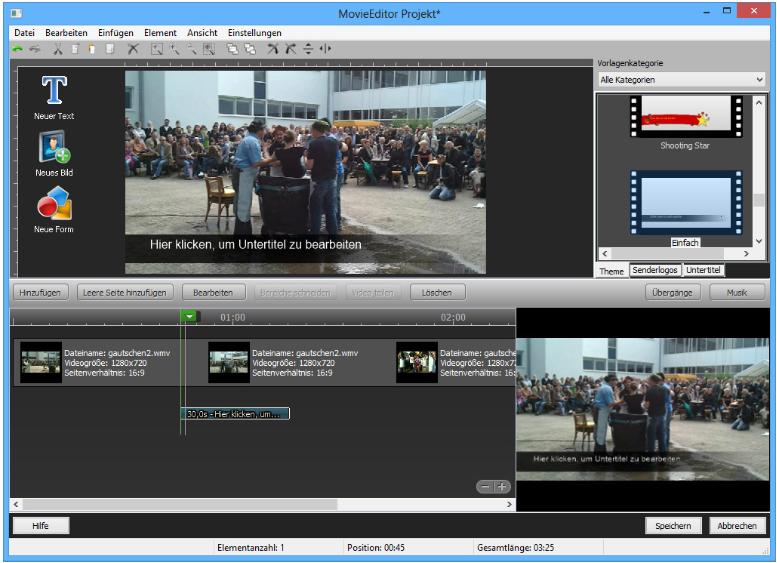Select the subtitle clip on the timeline
The height and width of the screenshot is (563, 777).
[236, 413]
